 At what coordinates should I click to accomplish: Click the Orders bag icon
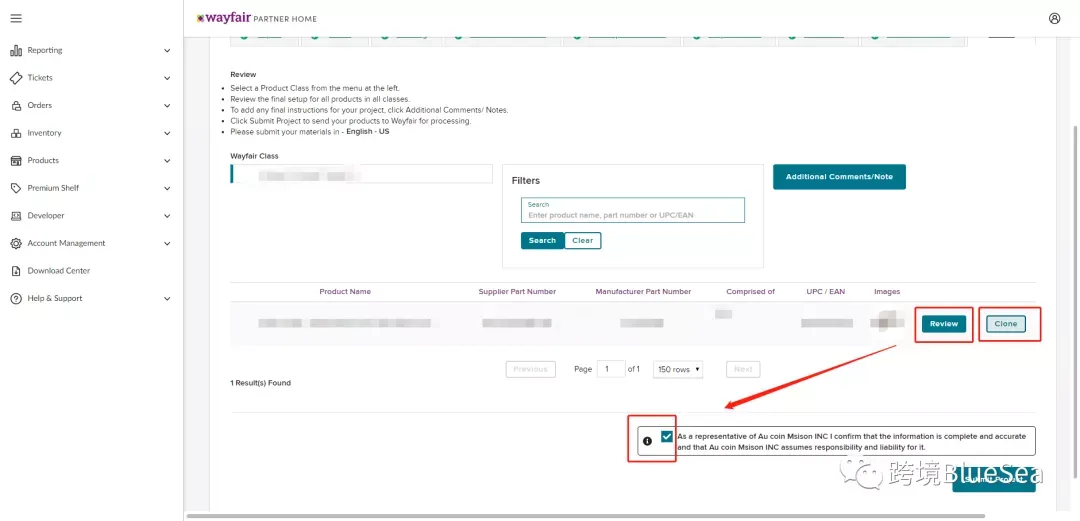(x=16, y=105)
